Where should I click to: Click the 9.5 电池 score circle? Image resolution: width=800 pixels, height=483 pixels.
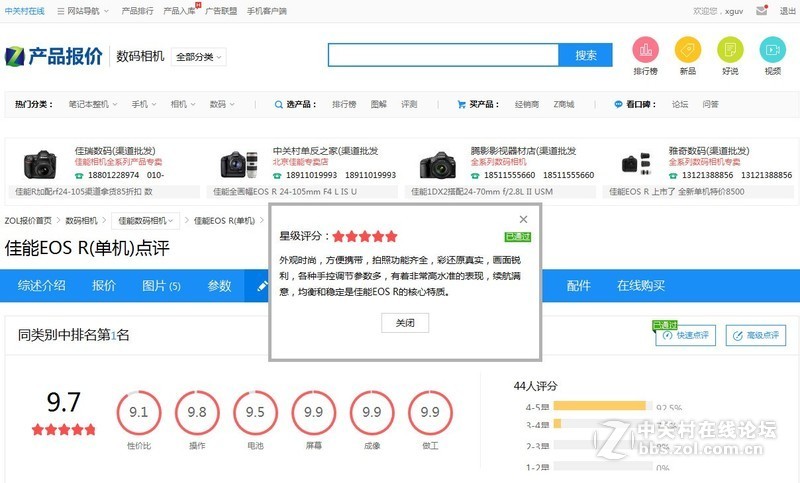[x=255, y=412]
